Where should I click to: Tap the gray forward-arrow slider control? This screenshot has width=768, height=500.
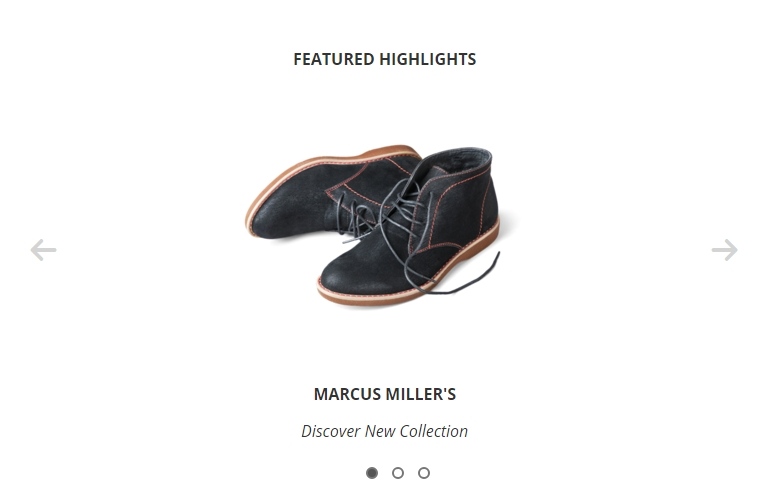click(724, 250)
